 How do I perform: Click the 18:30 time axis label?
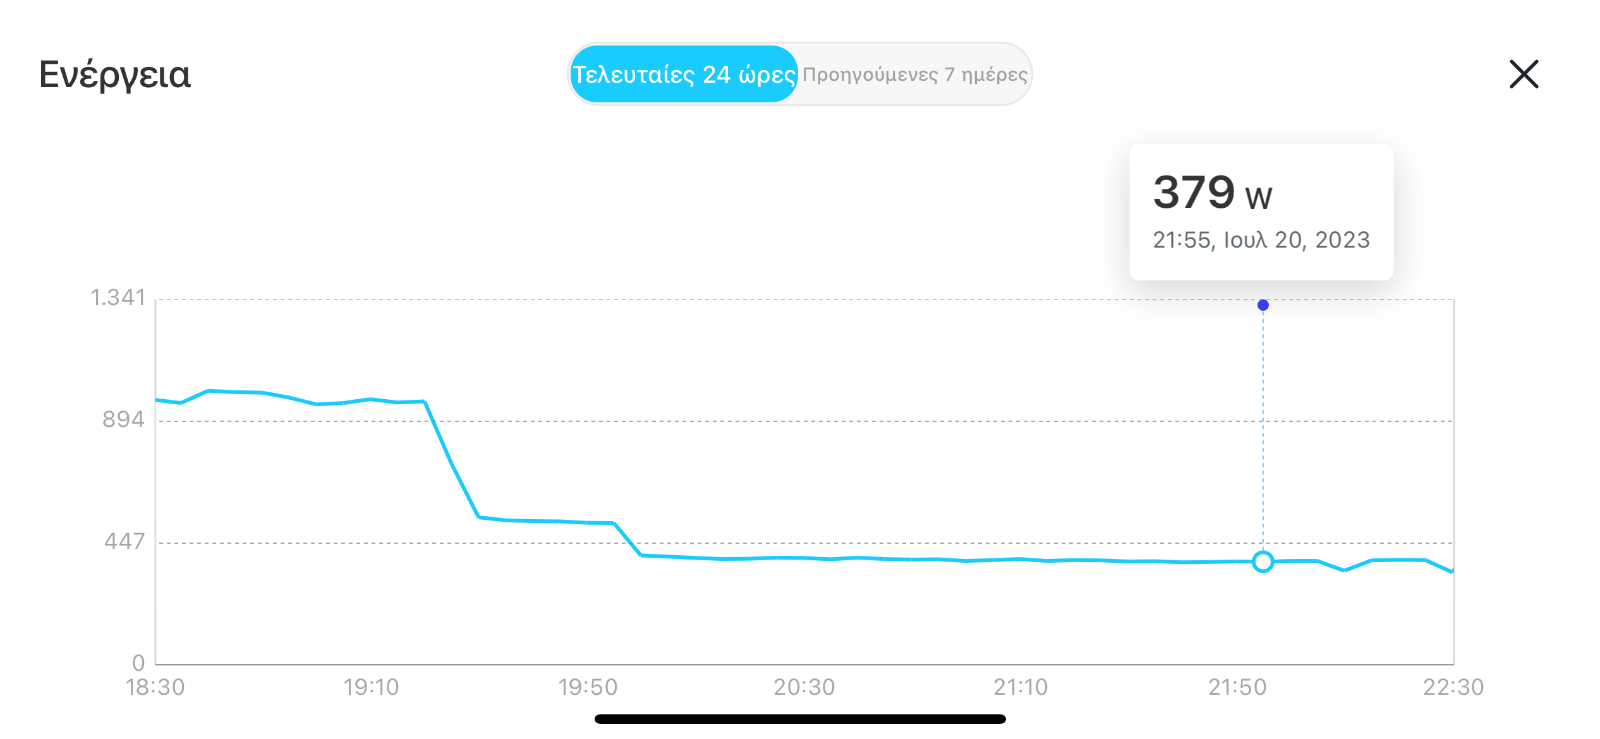[x=155, y=687]
